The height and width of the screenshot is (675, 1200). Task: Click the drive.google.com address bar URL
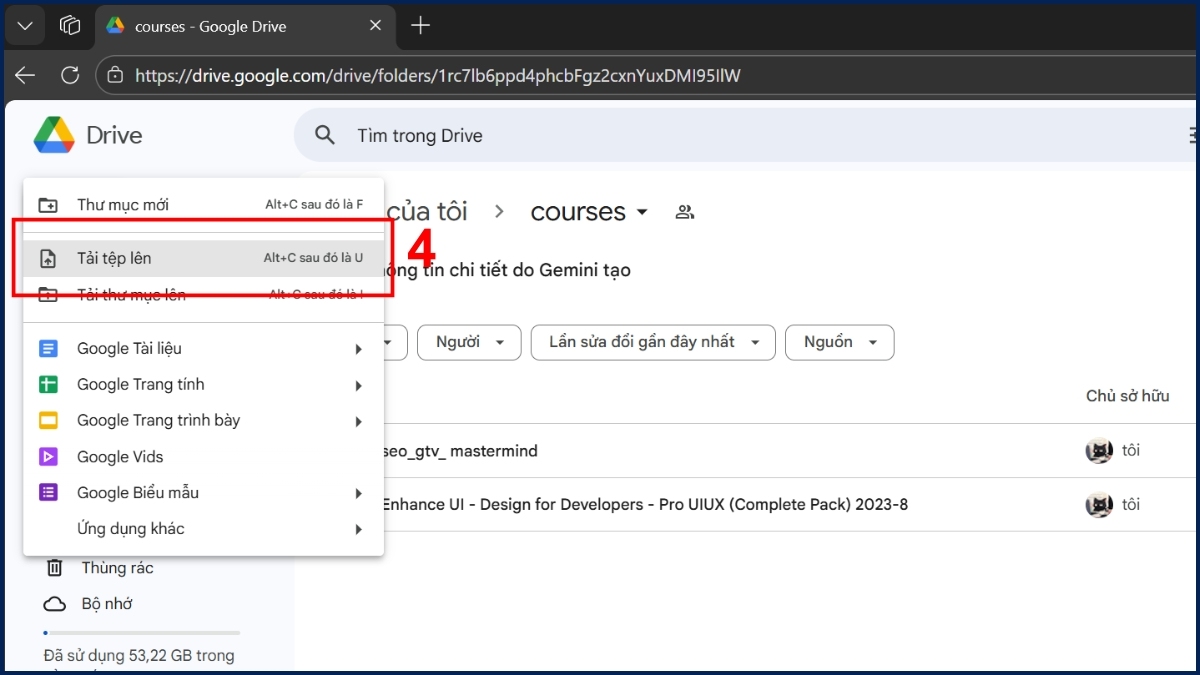[x=438, y=75]
